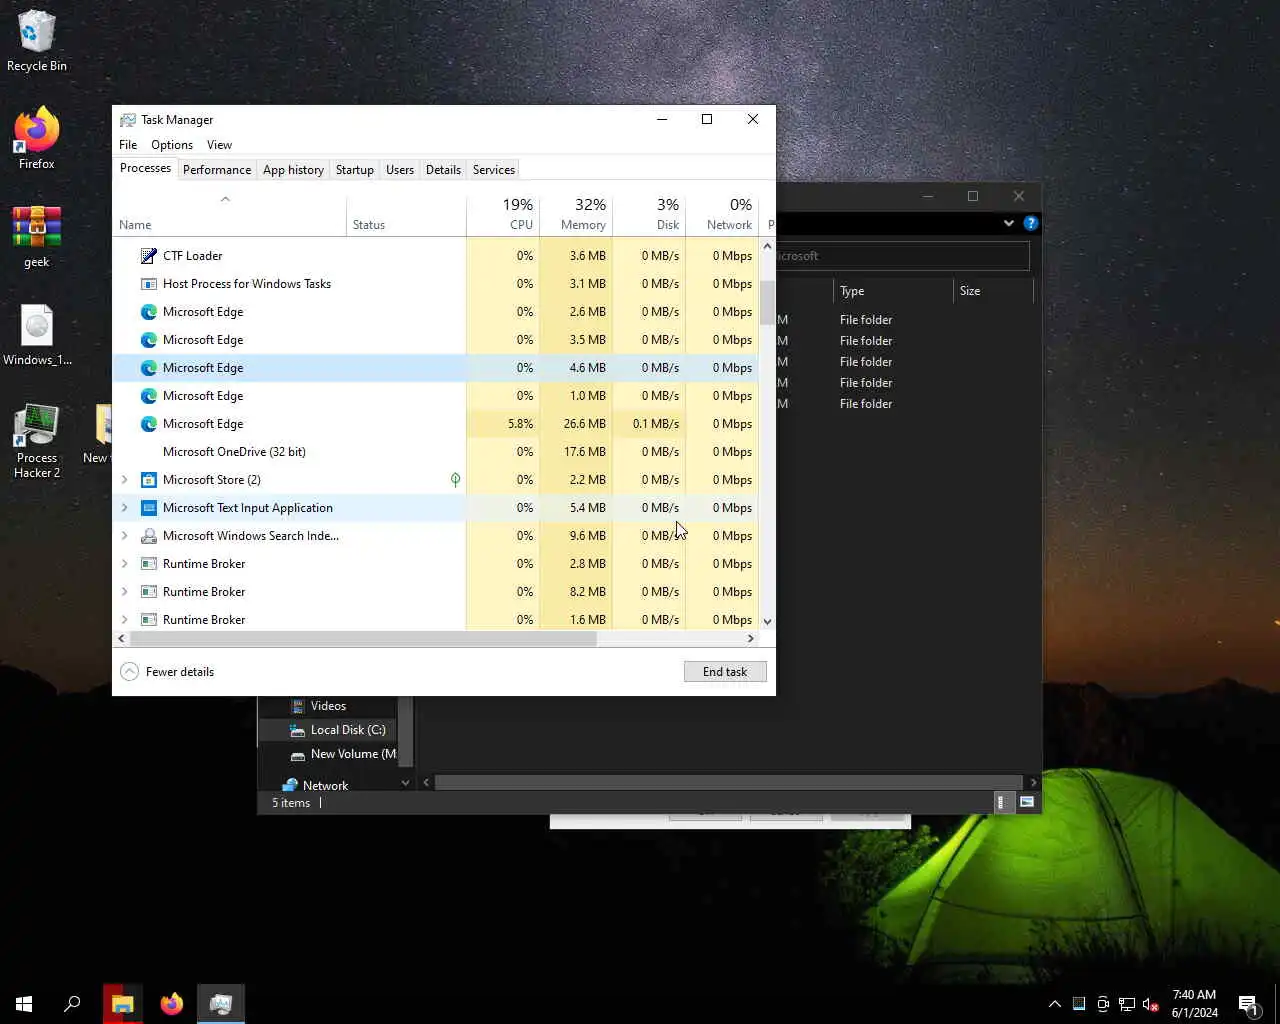The width and height of the screenshot is (1280, 1024).
Task: Click the Microsoft Windows Search Indexer icon
Action: click(149, 536)
